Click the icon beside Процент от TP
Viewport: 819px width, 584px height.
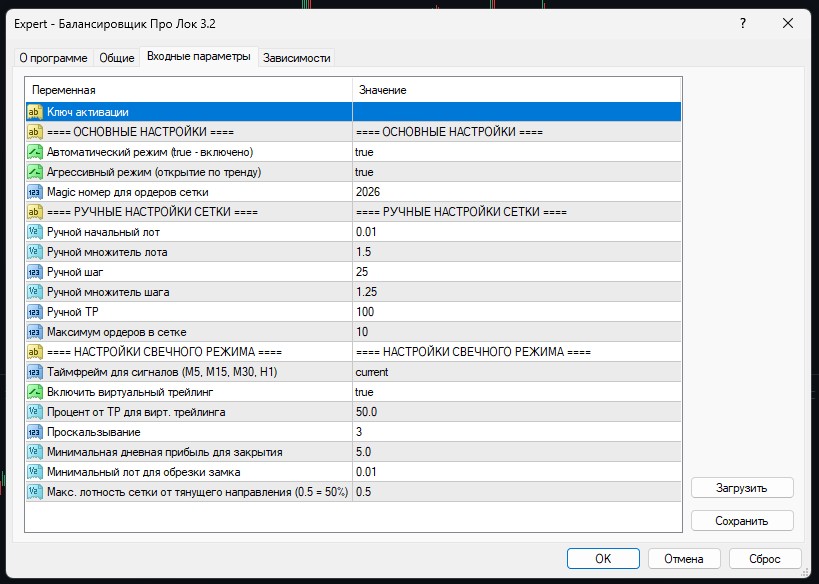pyautogui.click(x=34, y=412)
